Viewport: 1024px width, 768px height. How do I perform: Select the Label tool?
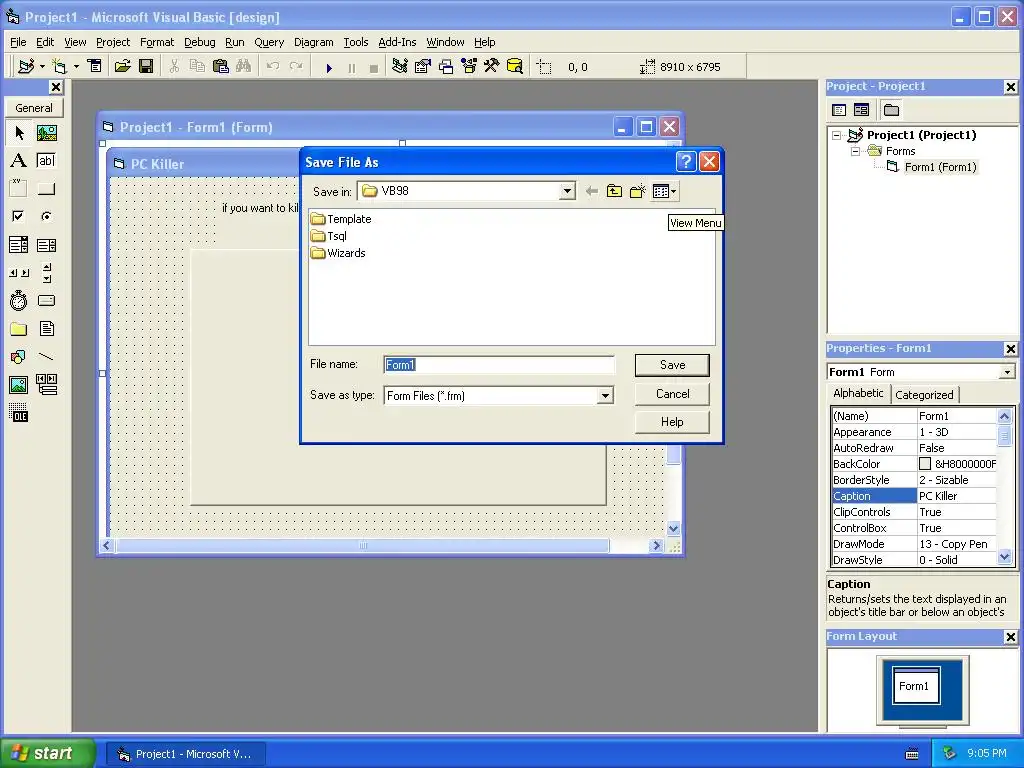click(19, 161)
